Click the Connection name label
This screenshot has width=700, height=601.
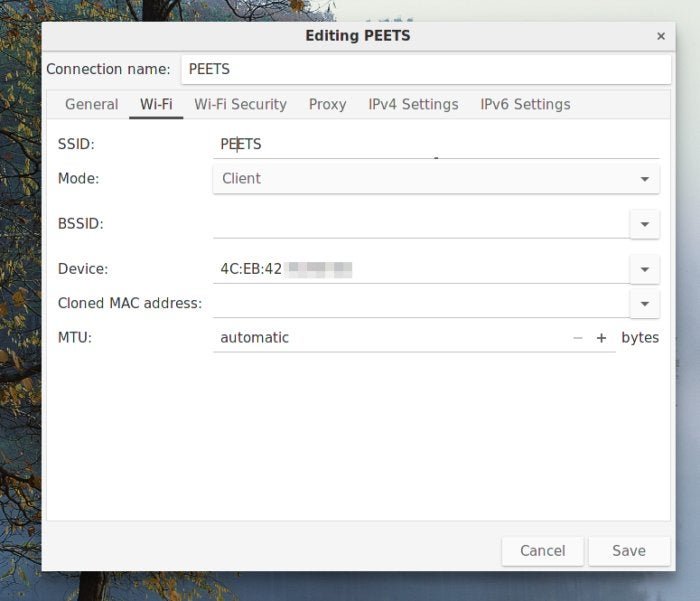(x=108, y=69)
